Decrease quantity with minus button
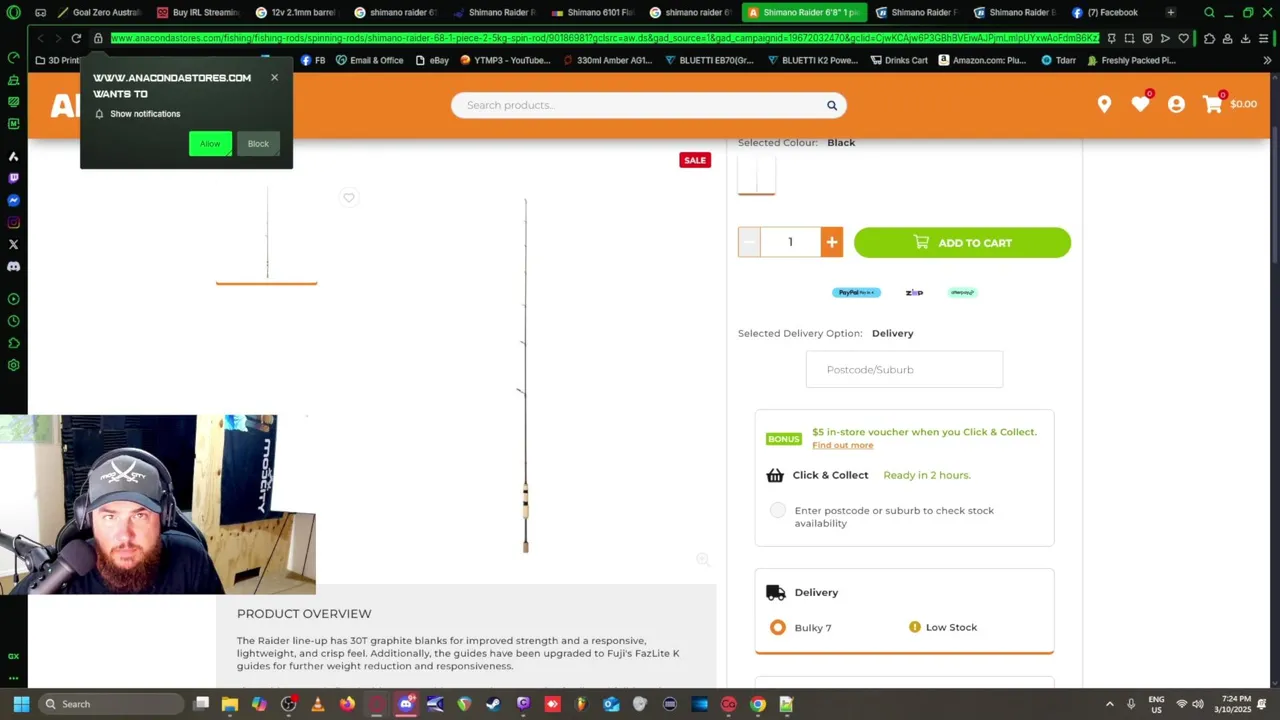The height and width of the screenshot is (720, 1280). coord(749,242)
